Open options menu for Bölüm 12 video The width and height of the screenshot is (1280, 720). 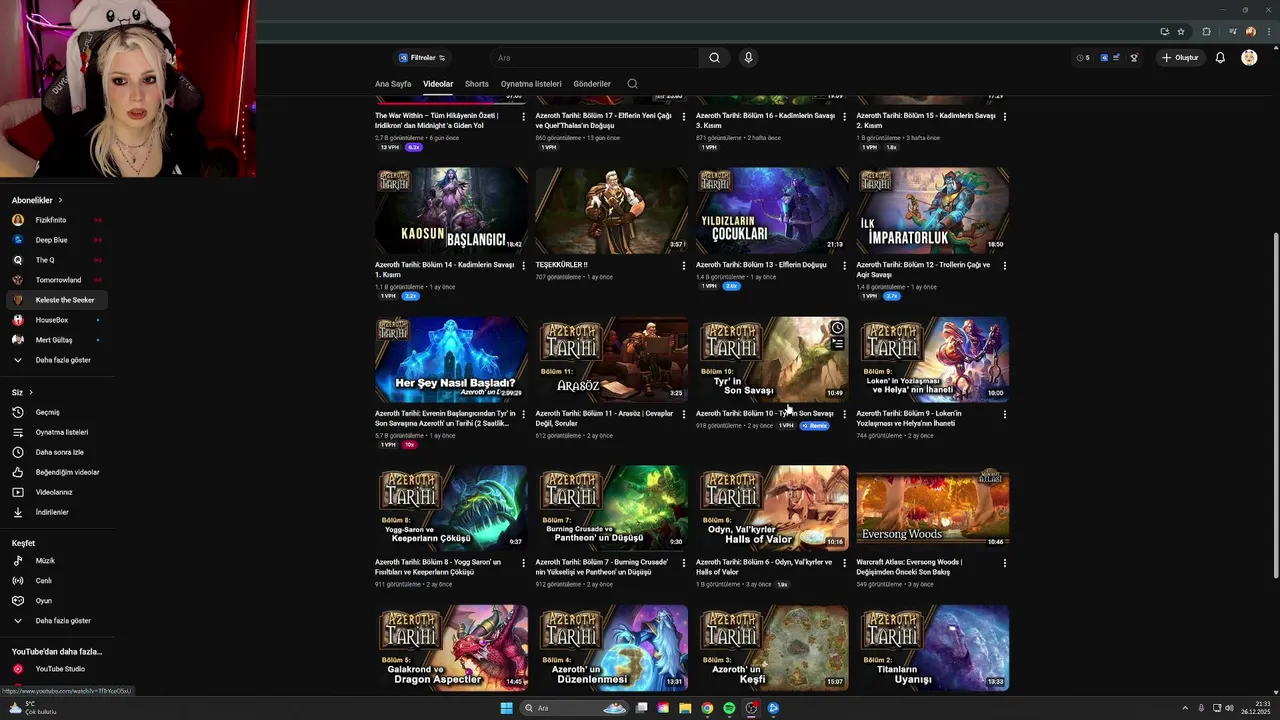[x=1005, y=265]
